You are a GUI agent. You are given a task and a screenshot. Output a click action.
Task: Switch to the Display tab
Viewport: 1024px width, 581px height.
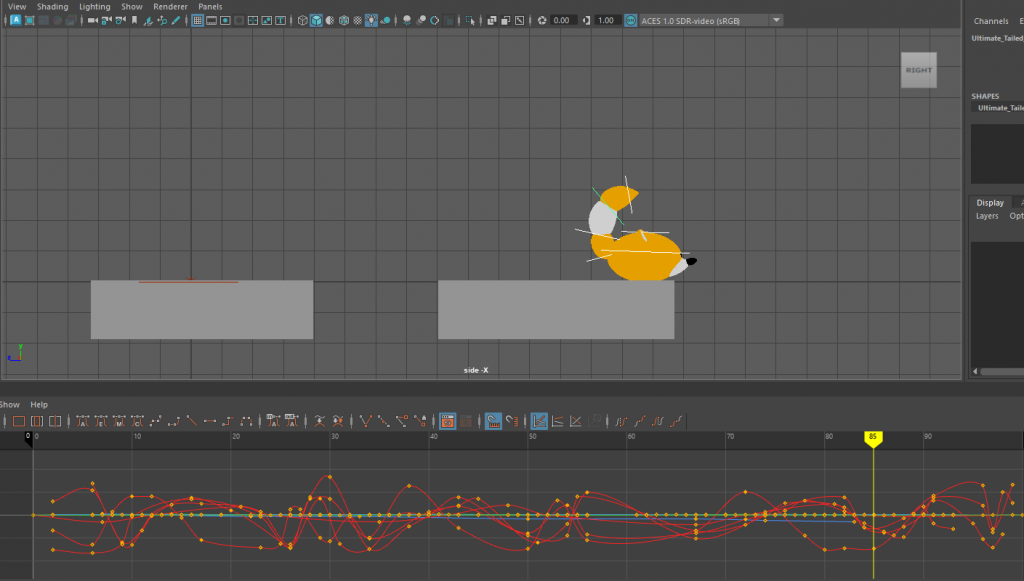(990, 202)
